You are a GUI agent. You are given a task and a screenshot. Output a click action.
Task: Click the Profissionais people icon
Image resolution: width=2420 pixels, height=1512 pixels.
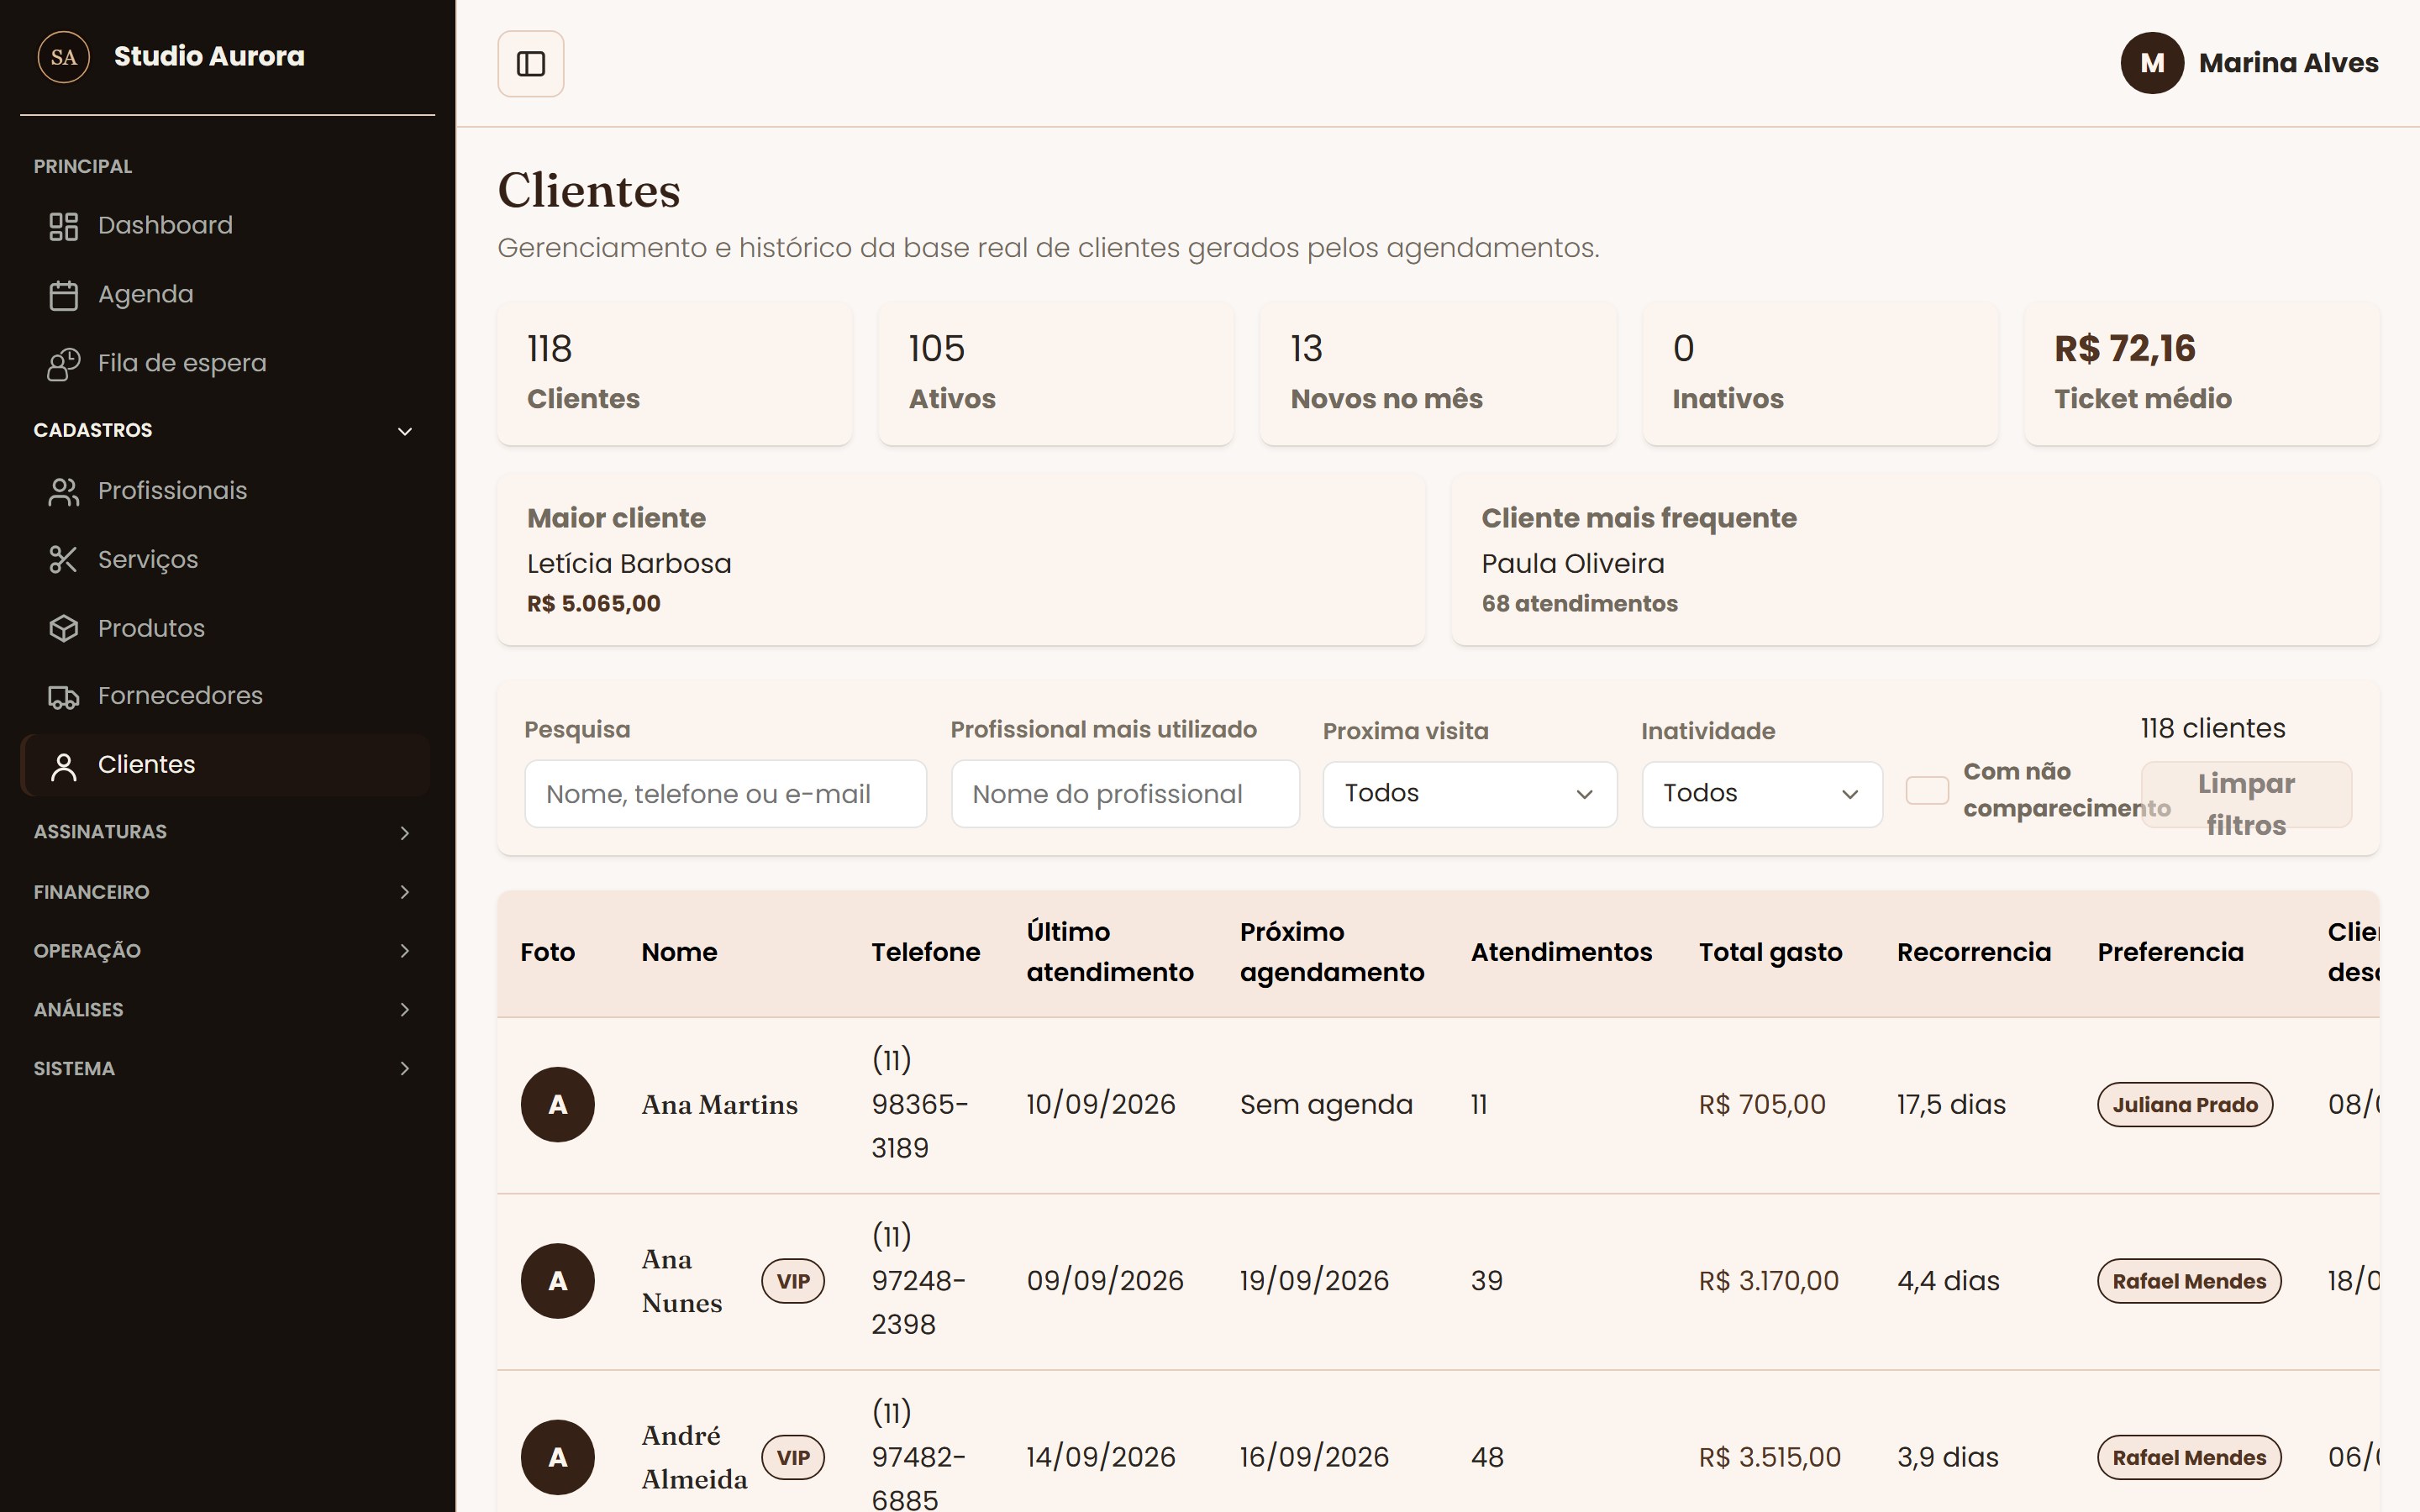[x=63, y=491]
